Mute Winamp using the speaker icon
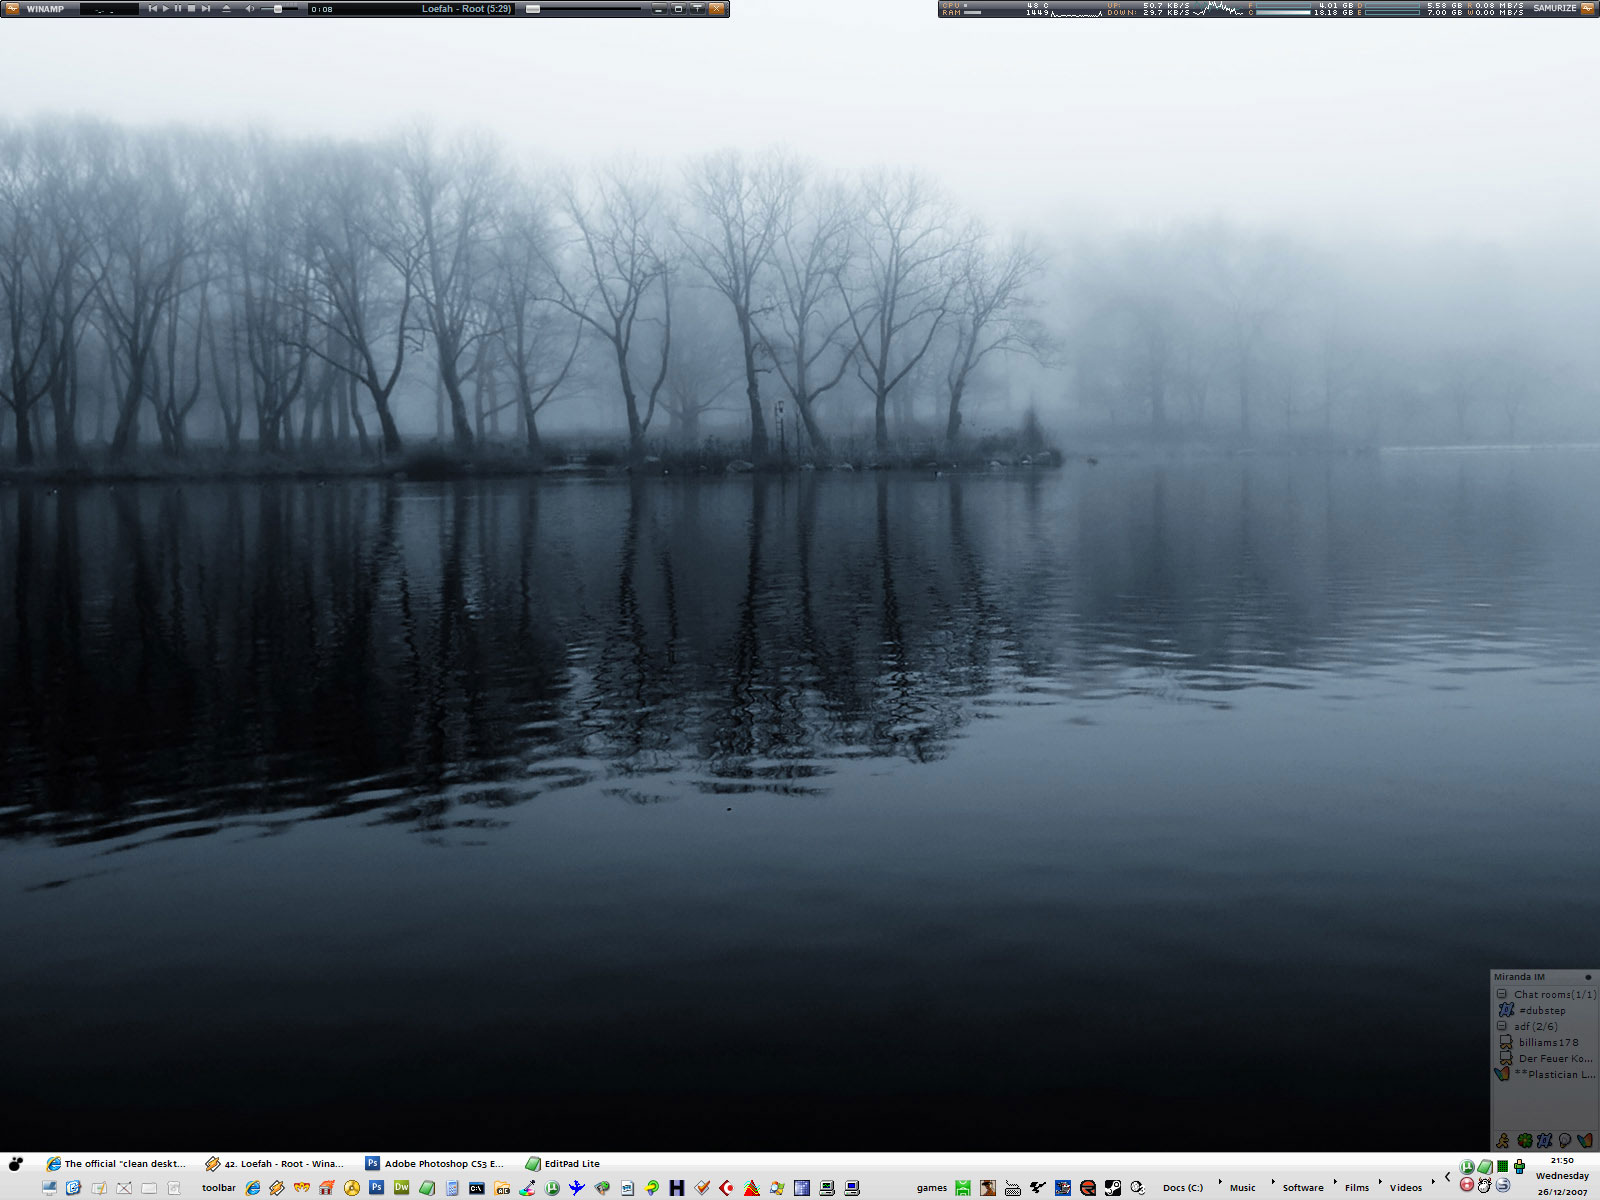The image size is (1600, 1200). point(249,9)
